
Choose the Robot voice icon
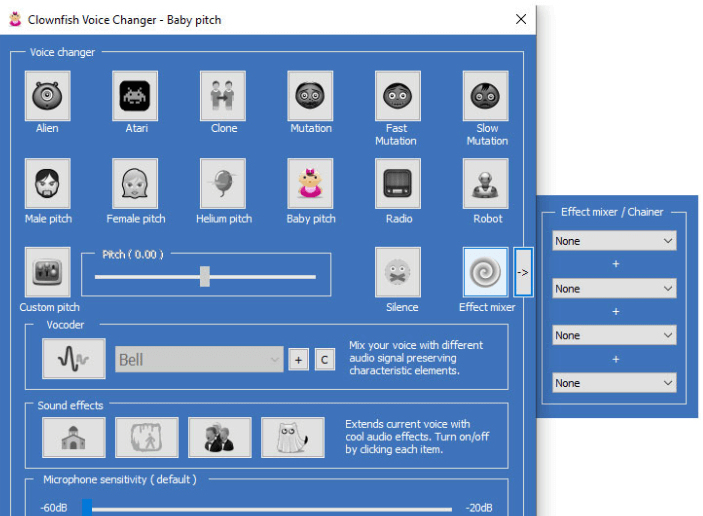(486, 184)
